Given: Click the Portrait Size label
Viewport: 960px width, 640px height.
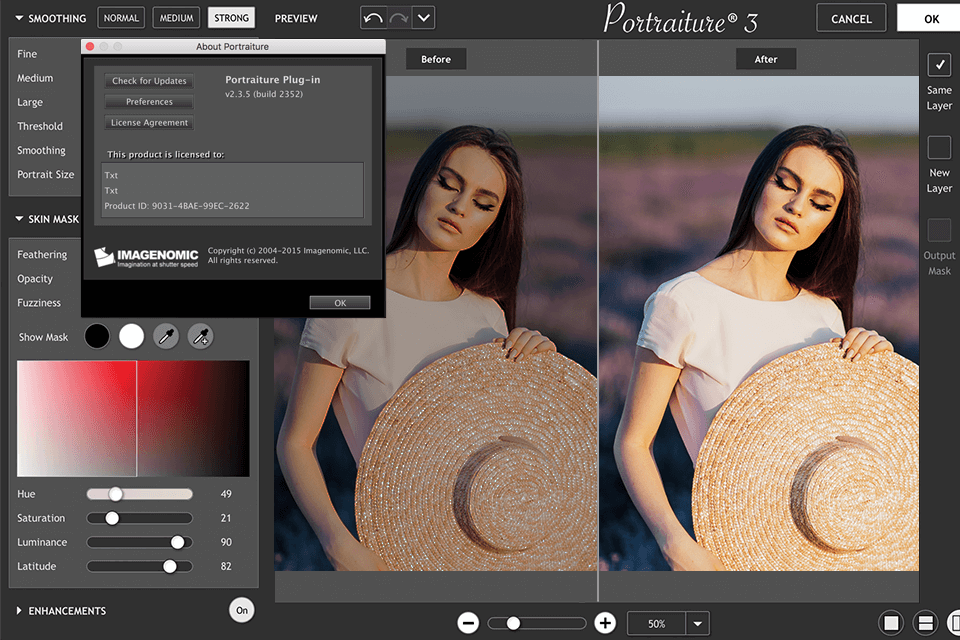Looking at the screenshot, I should 45,175.
